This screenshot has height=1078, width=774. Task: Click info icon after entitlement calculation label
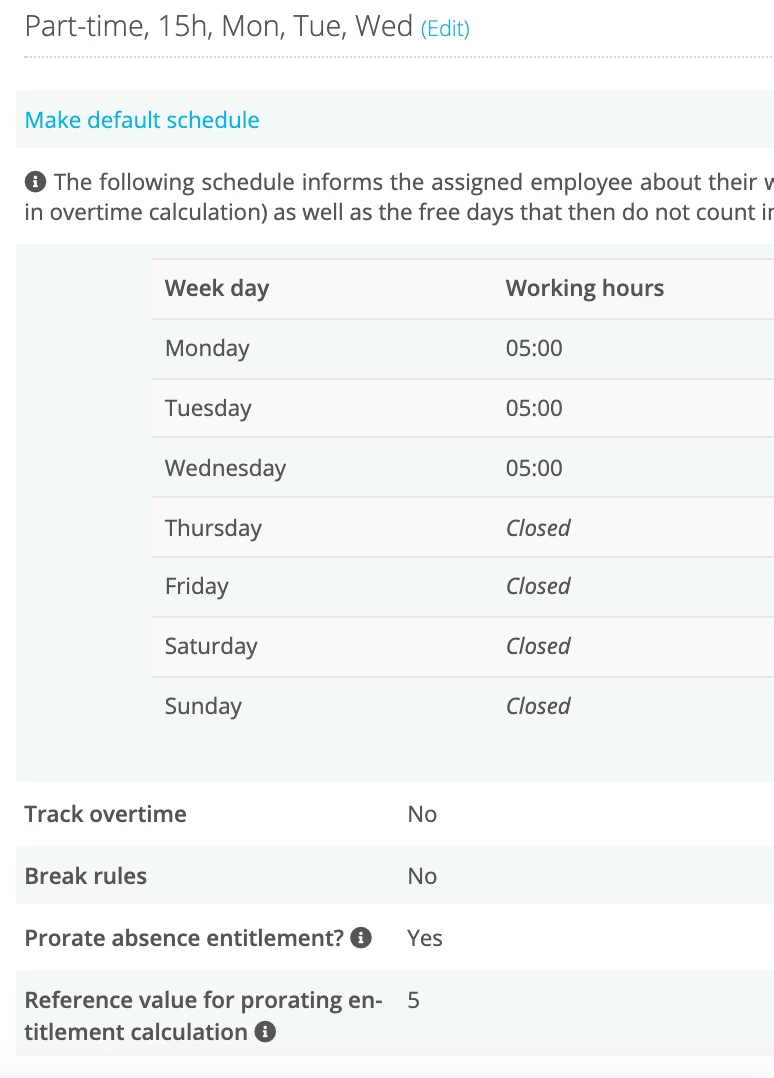click(x=265, y=1032)
